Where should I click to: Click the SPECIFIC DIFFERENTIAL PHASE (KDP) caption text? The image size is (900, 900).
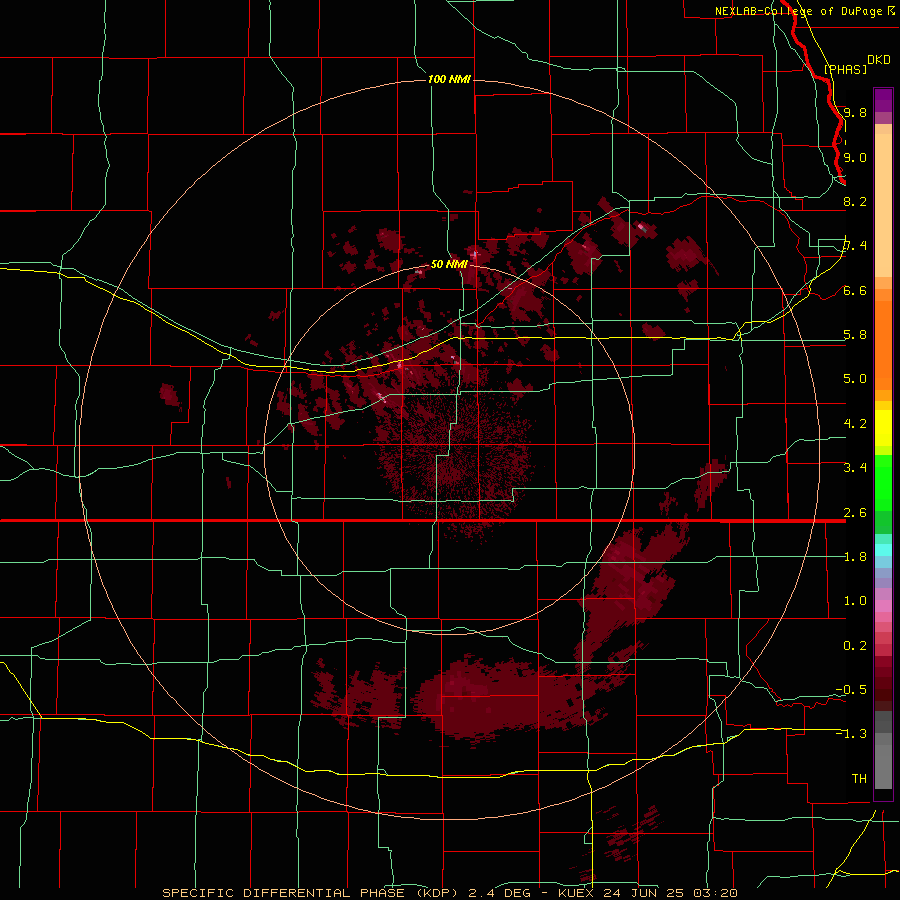tap(312, 893)
